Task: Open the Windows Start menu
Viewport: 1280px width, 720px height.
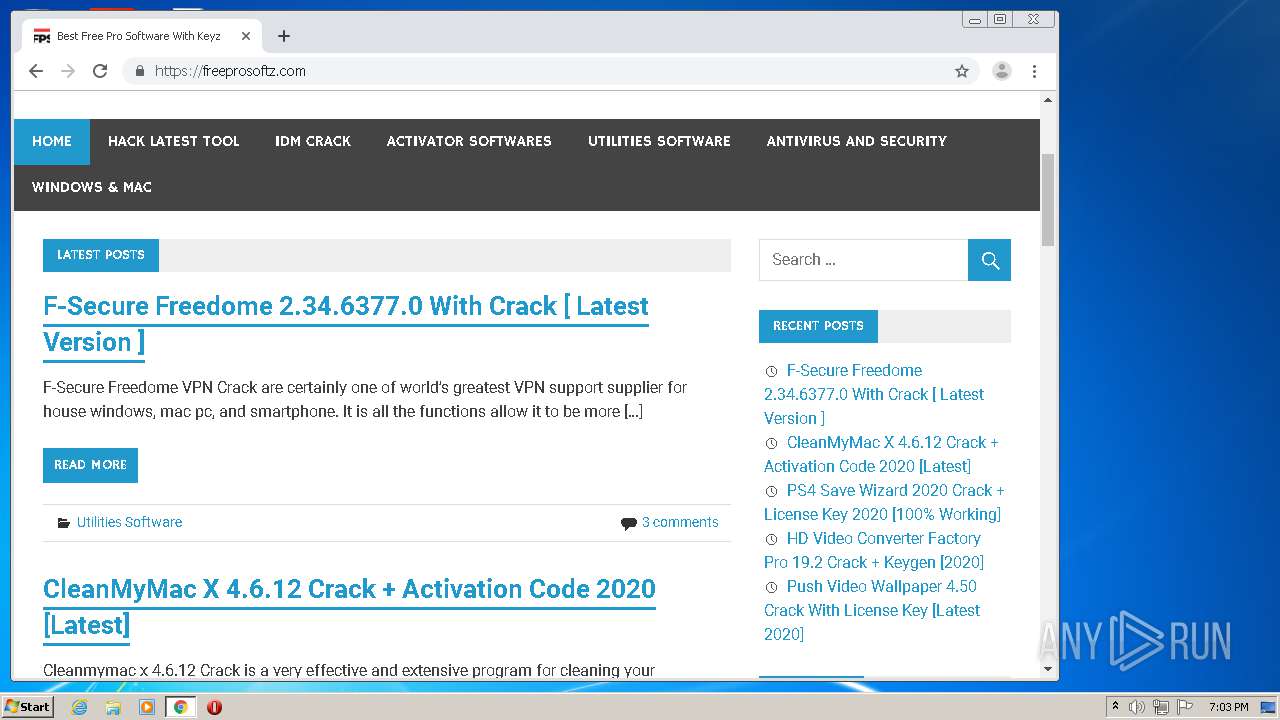Action: click(27, 707)
